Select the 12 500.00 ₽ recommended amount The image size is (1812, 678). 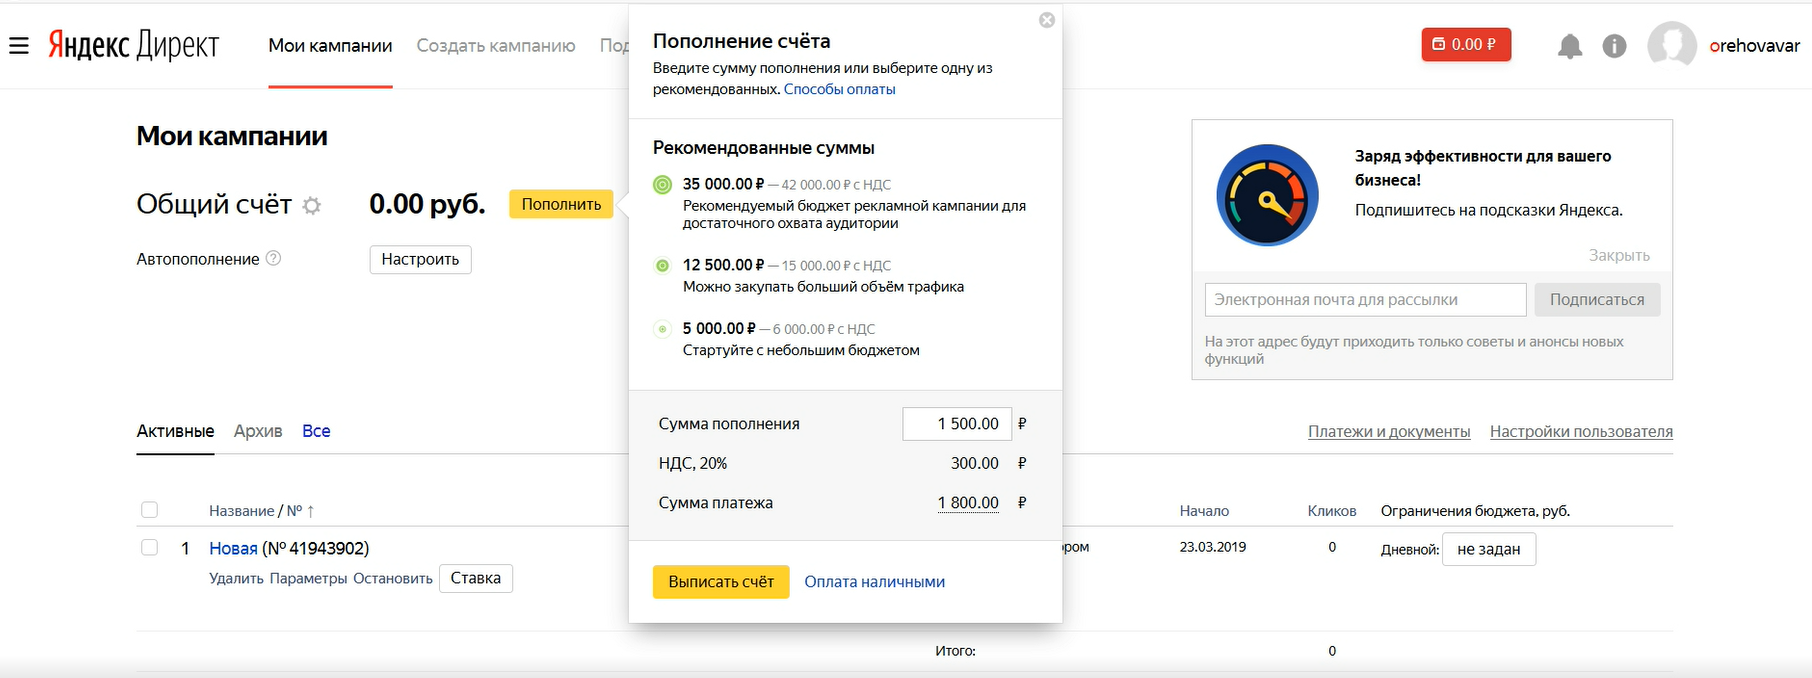[662, 266]
